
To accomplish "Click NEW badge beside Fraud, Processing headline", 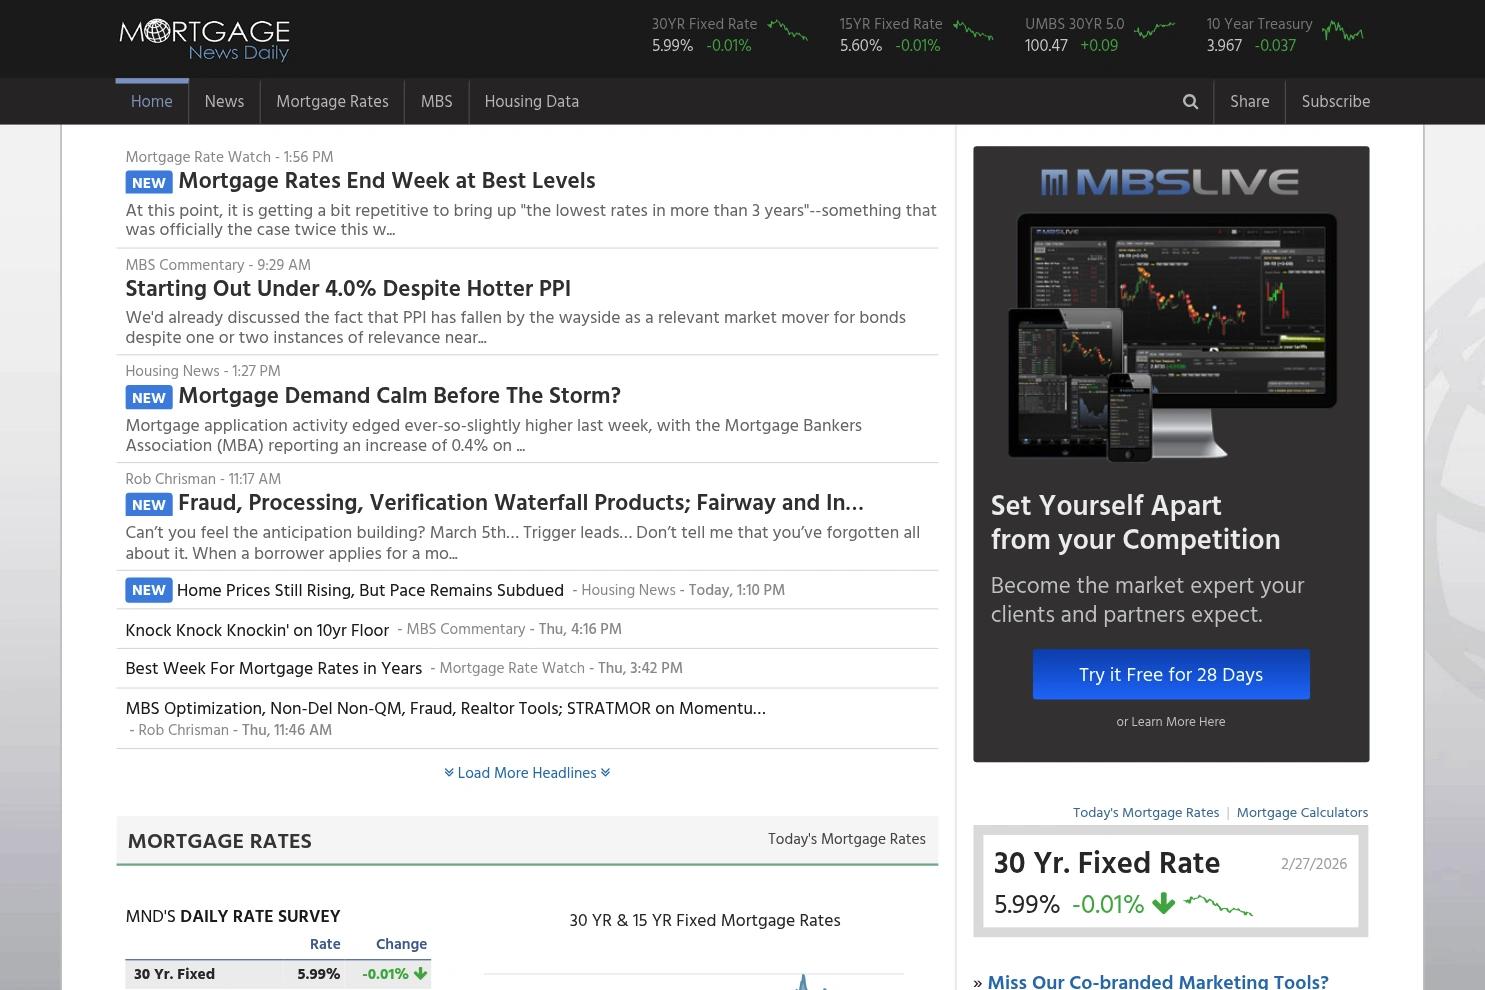I will 149,504.
